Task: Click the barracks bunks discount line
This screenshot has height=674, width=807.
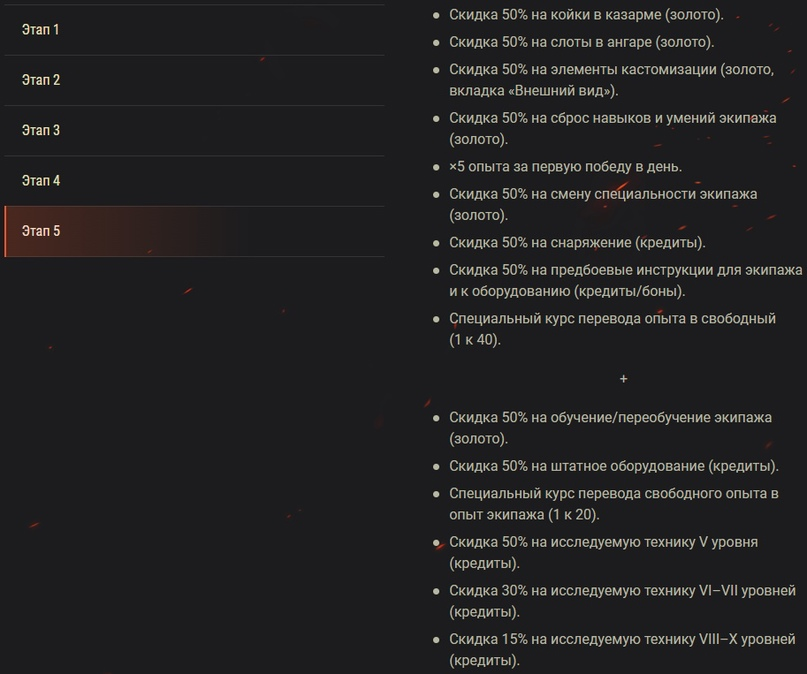Action: point(585,16)
